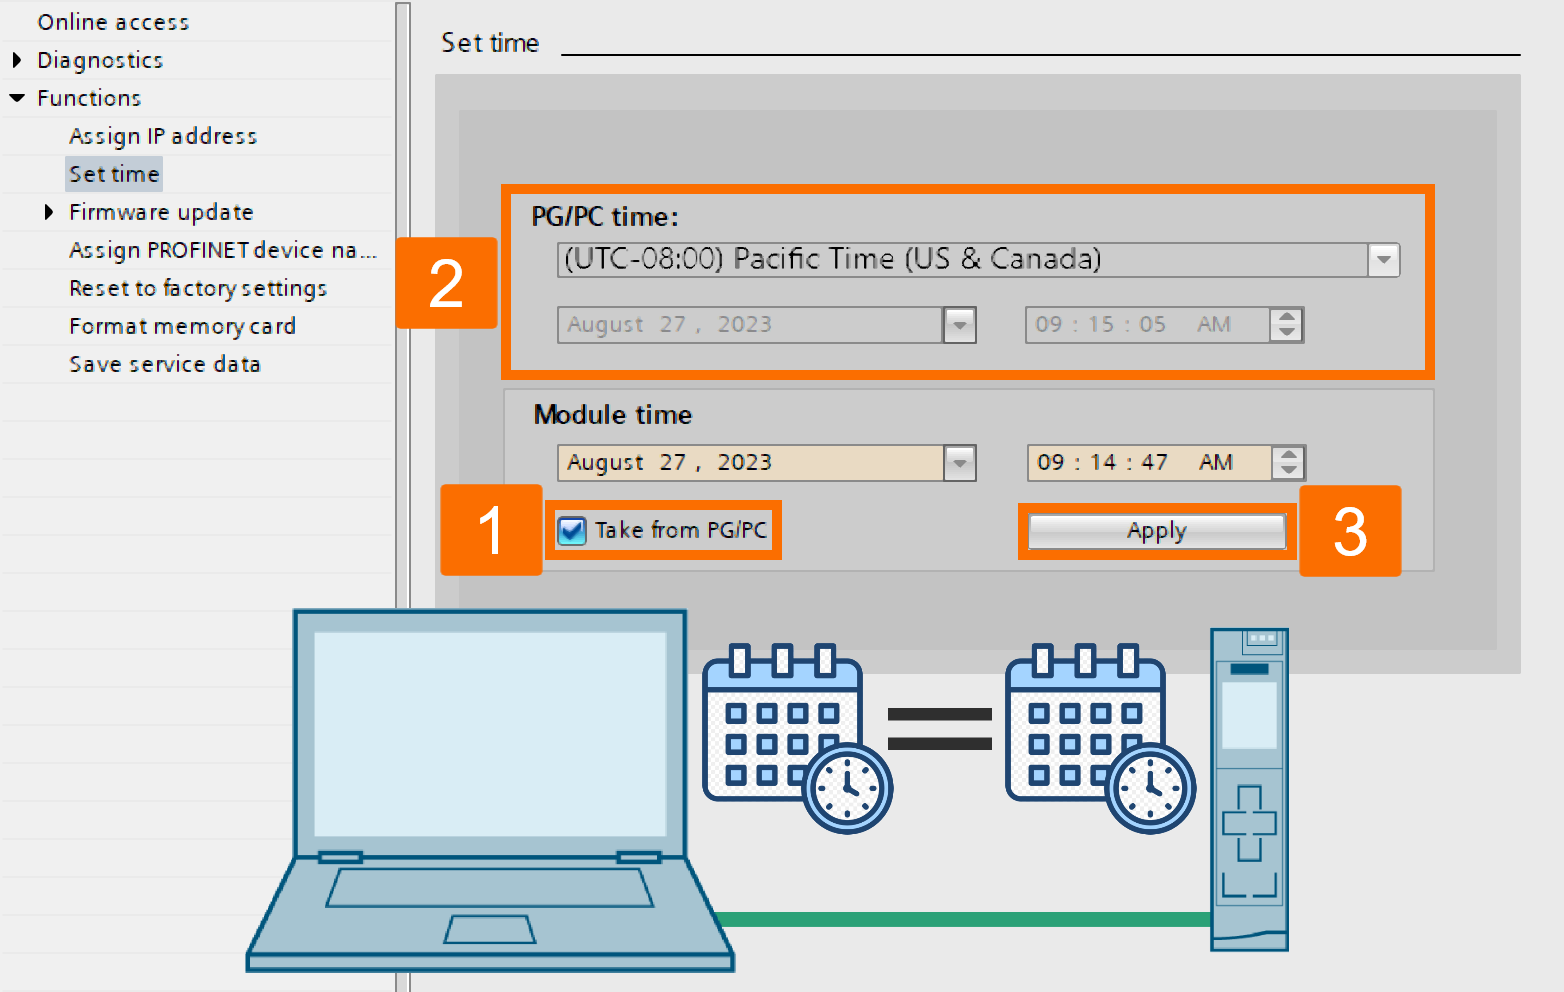The width and height of the screenshot is (1564, 992).
Task: Open the PG/PC date dropdown for August 27
Action: click(959, 324)
